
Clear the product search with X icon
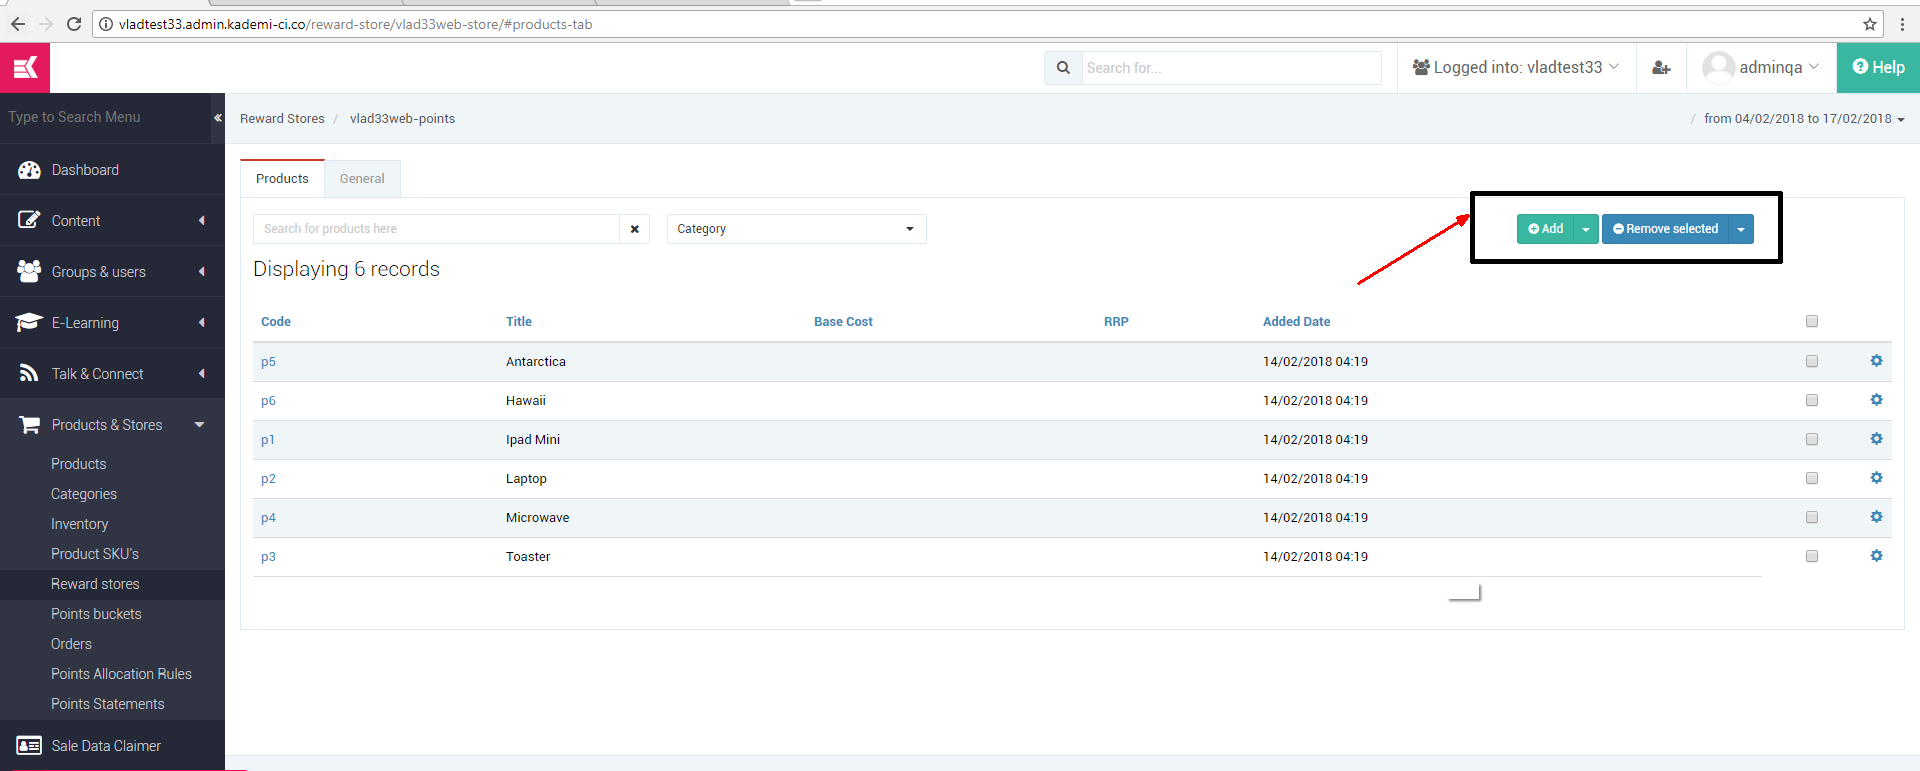click(x=634, y=229)
